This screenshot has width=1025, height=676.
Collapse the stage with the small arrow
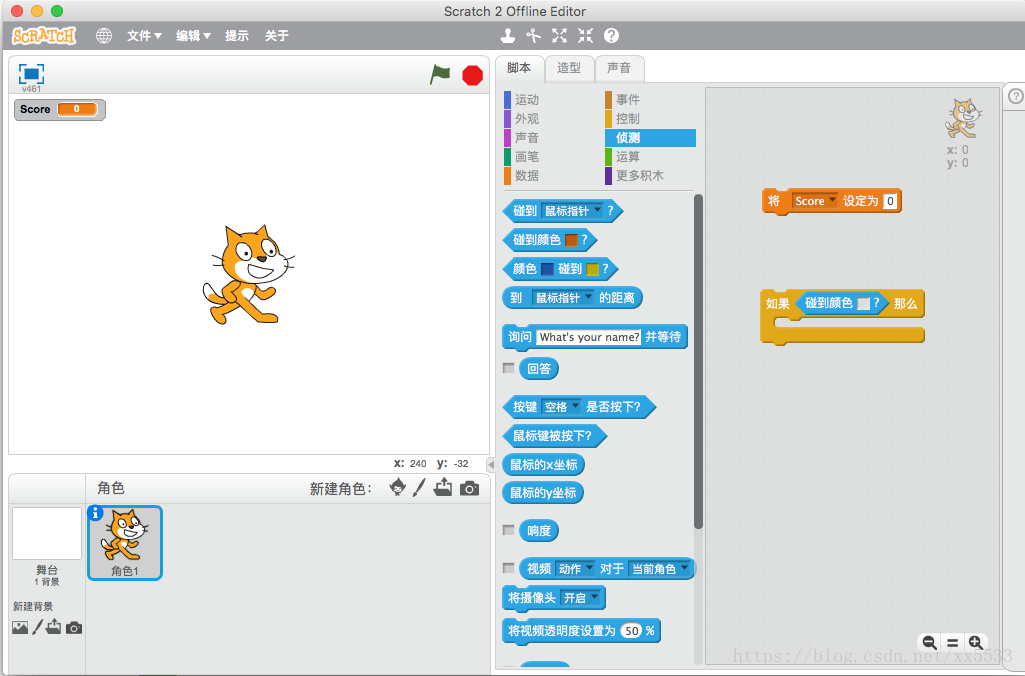coord(491,464)
